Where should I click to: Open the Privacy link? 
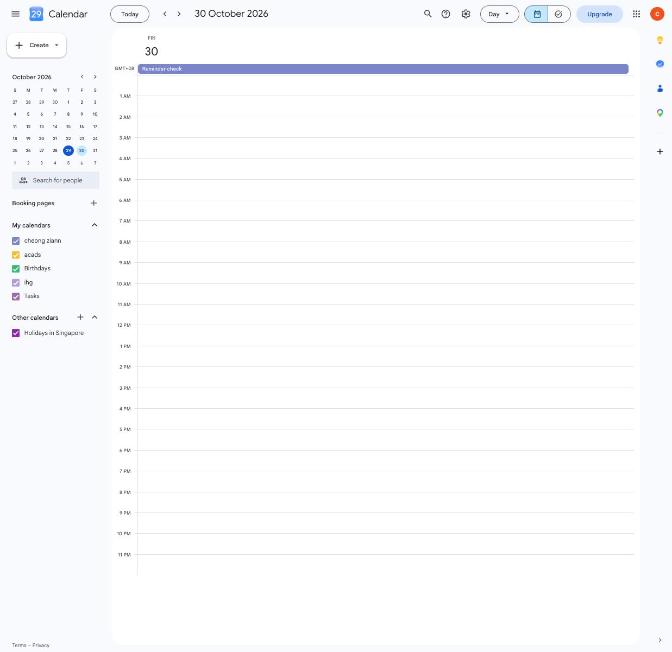pyautogui.click(x=41, y=645)
